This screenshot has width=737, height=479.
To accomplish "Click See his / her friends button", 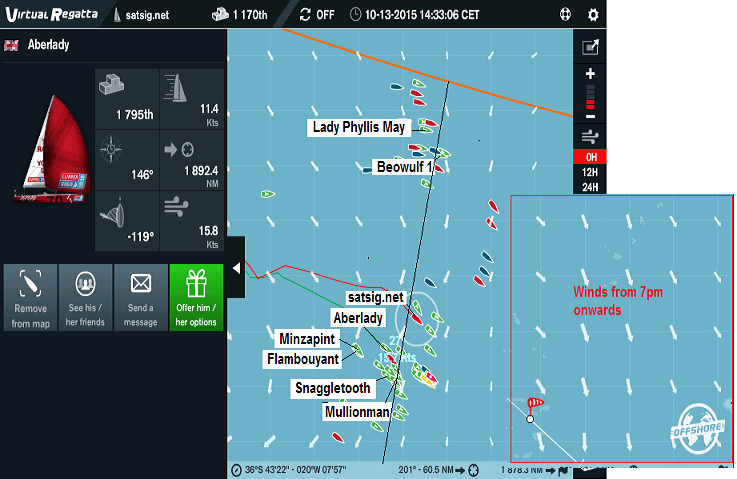I will tap(86, 298).
